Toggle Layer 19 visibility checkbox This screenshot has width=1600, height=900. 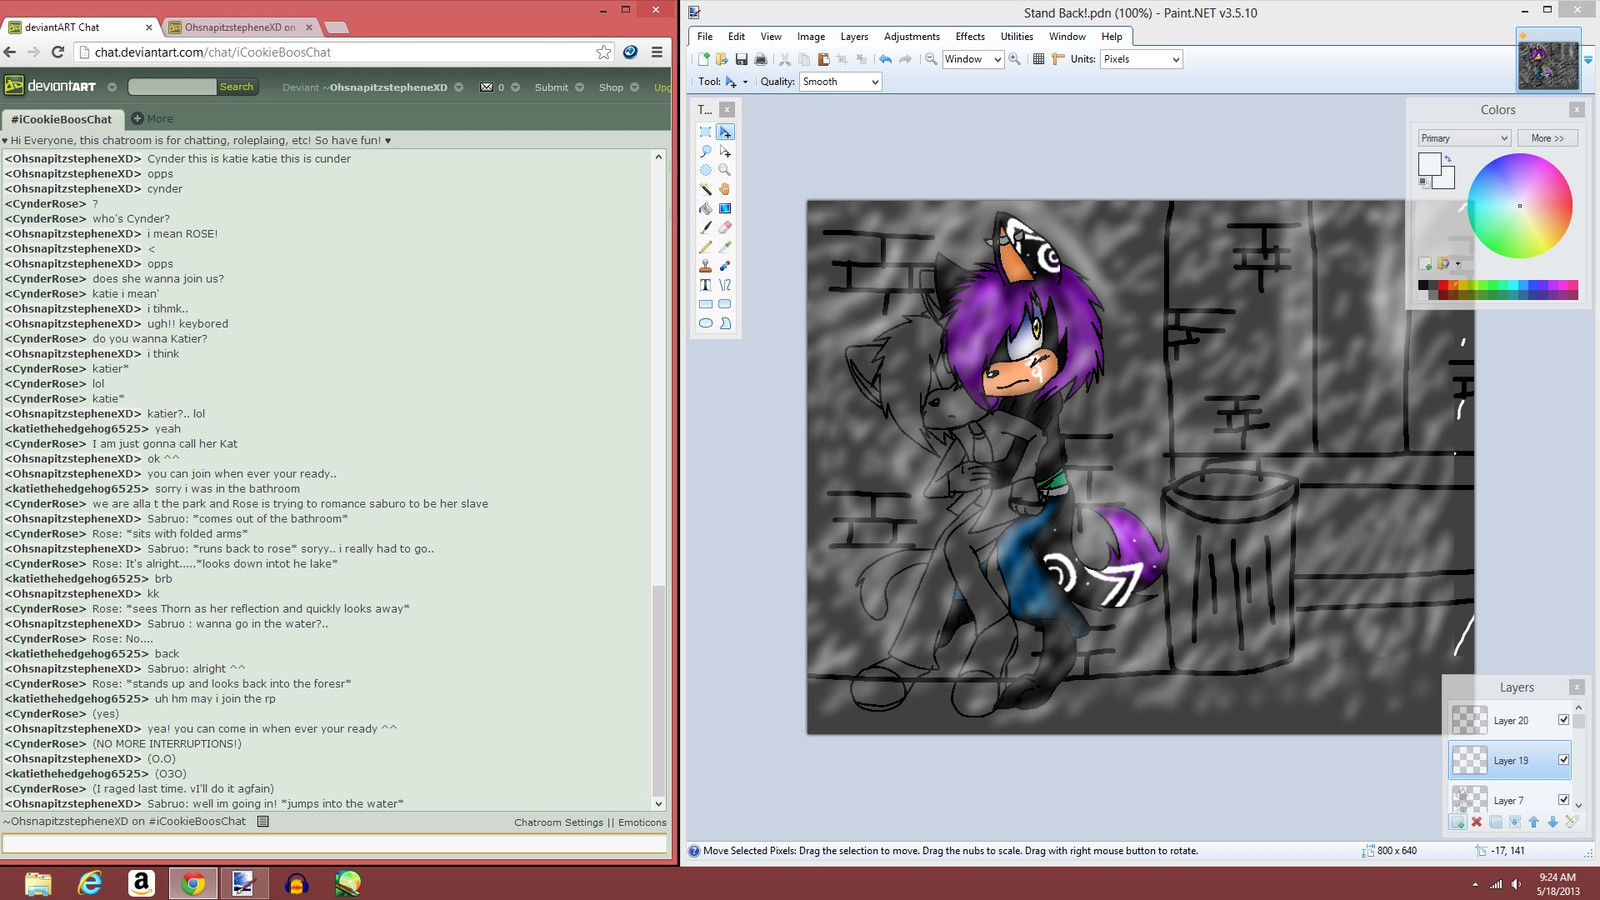[x=1564, y=760]
